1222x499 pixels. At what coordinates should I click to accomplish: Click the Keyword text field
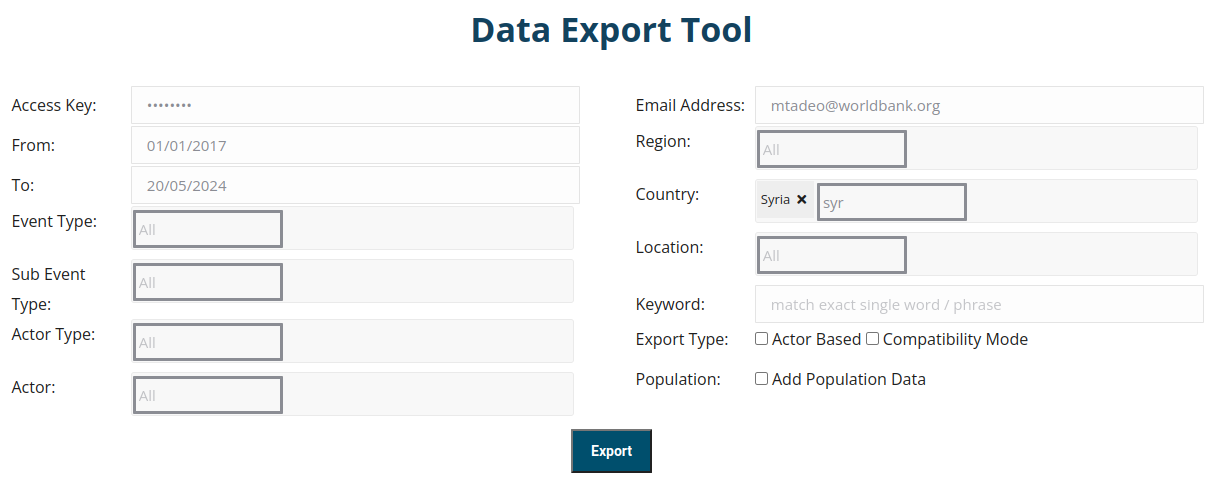(978, 304)
